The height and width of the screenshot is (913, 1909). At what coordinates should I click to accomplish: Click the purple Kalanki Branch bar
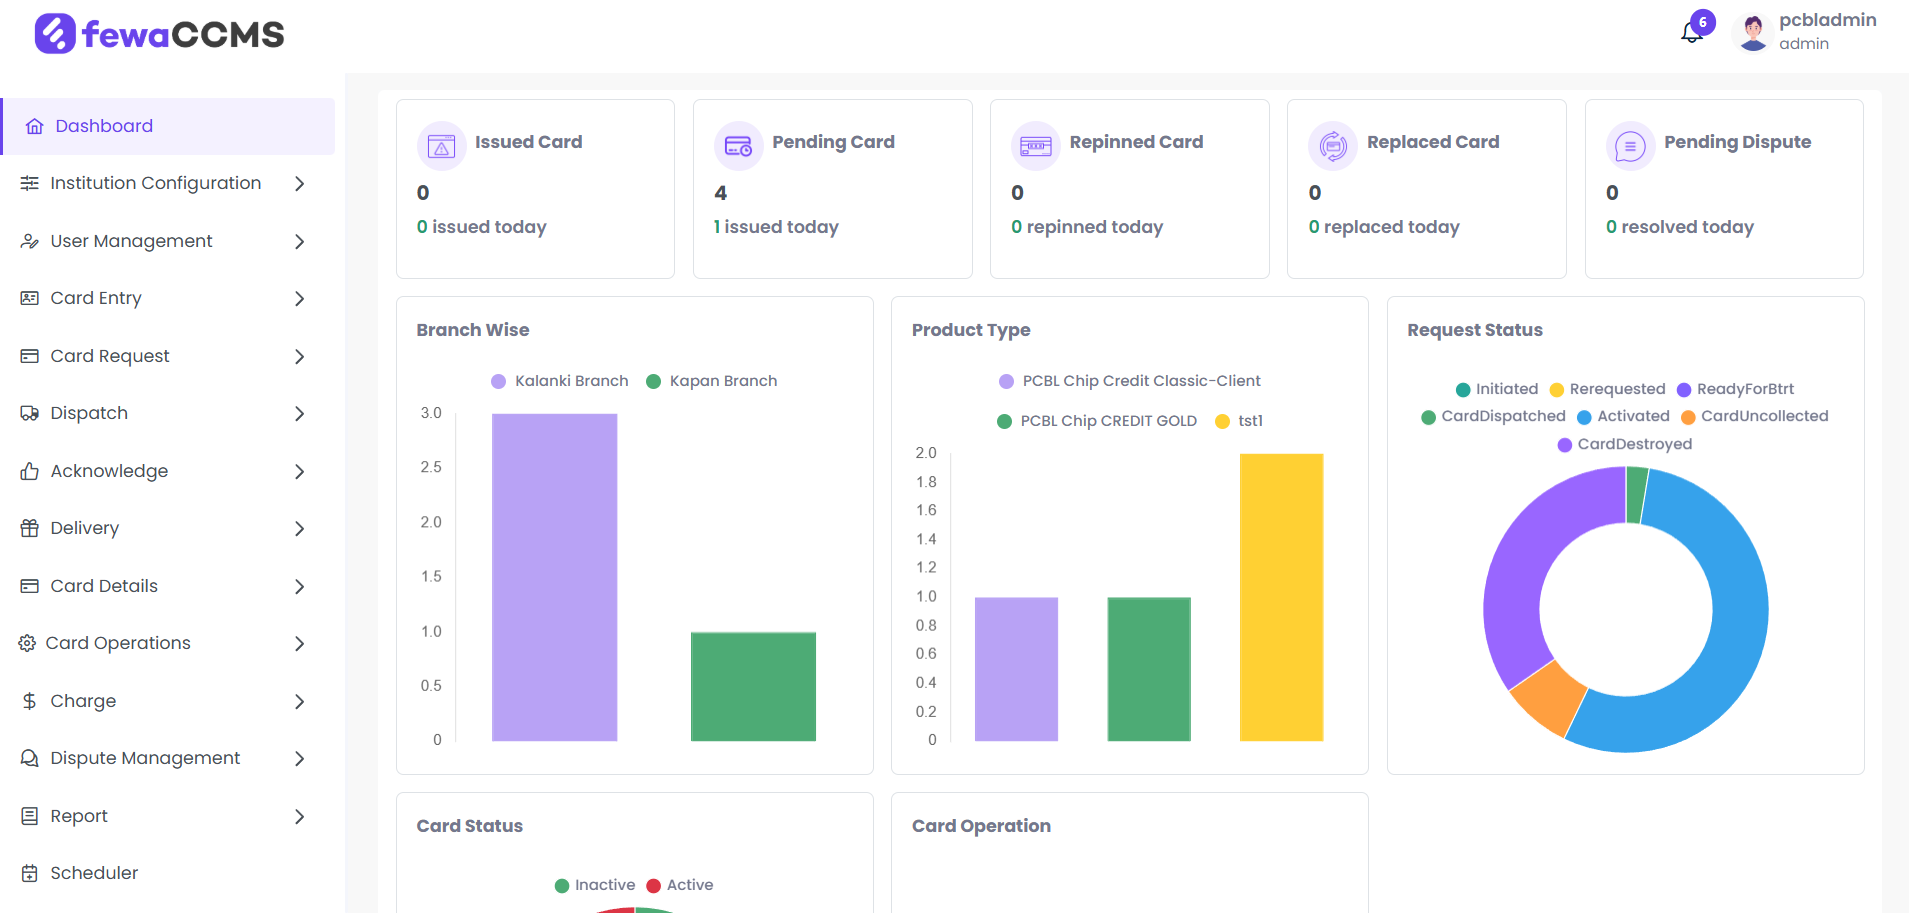point(554,577)
